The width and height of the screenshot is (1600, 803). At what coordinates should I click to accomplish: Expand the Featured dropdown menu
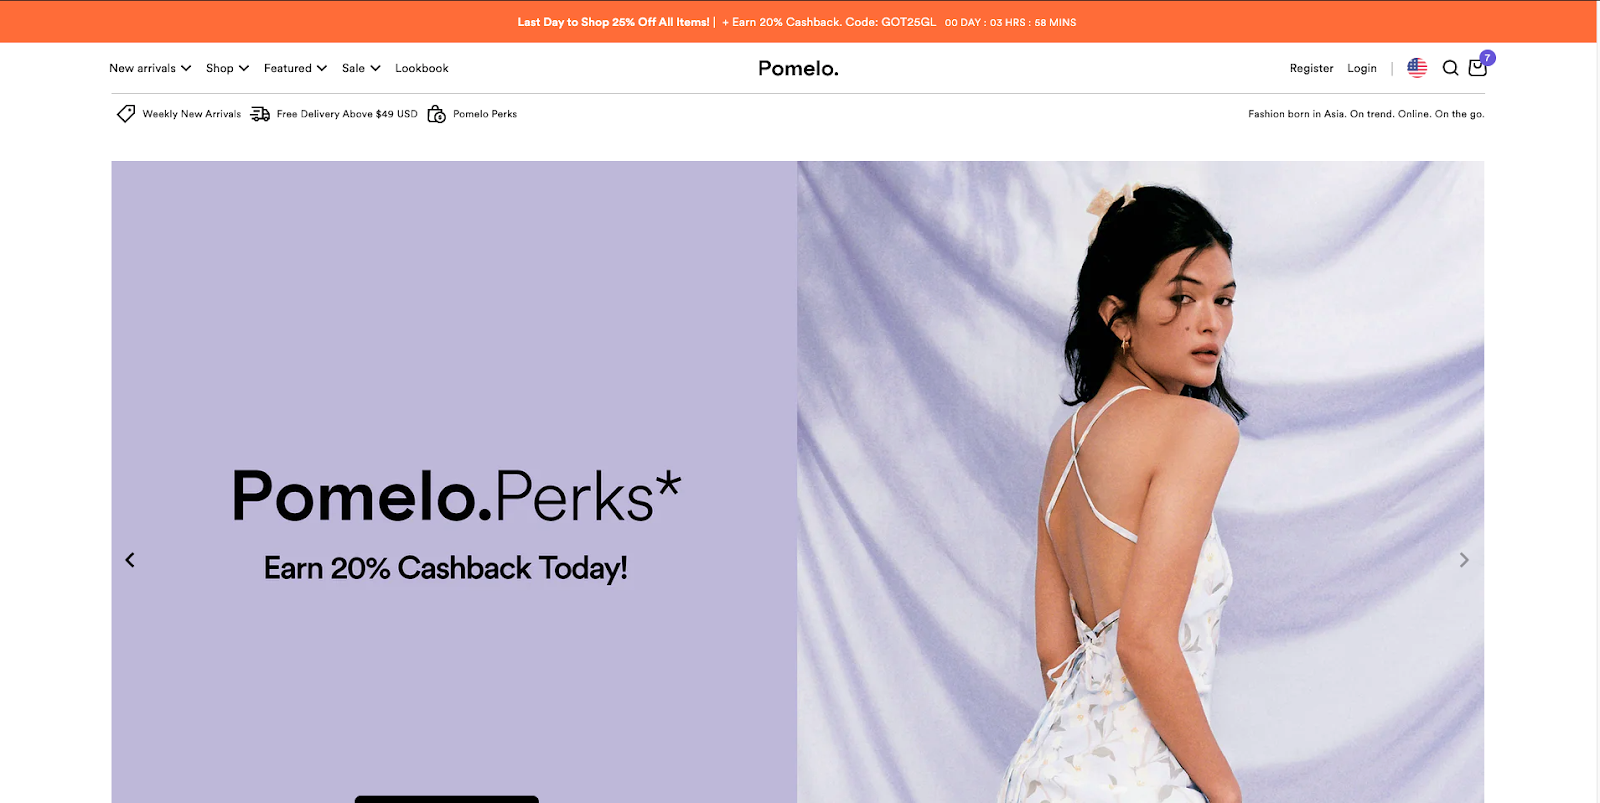(x=296, y=68)
